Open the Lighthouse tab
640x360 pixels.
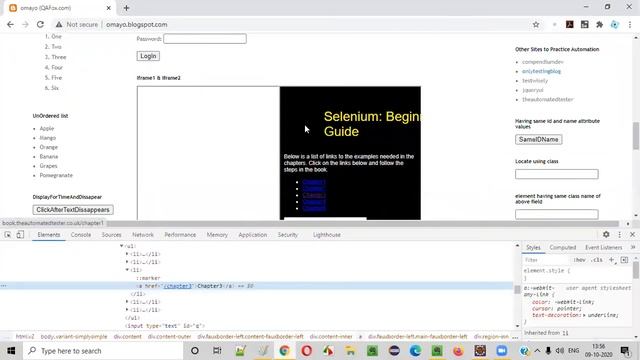327,235
